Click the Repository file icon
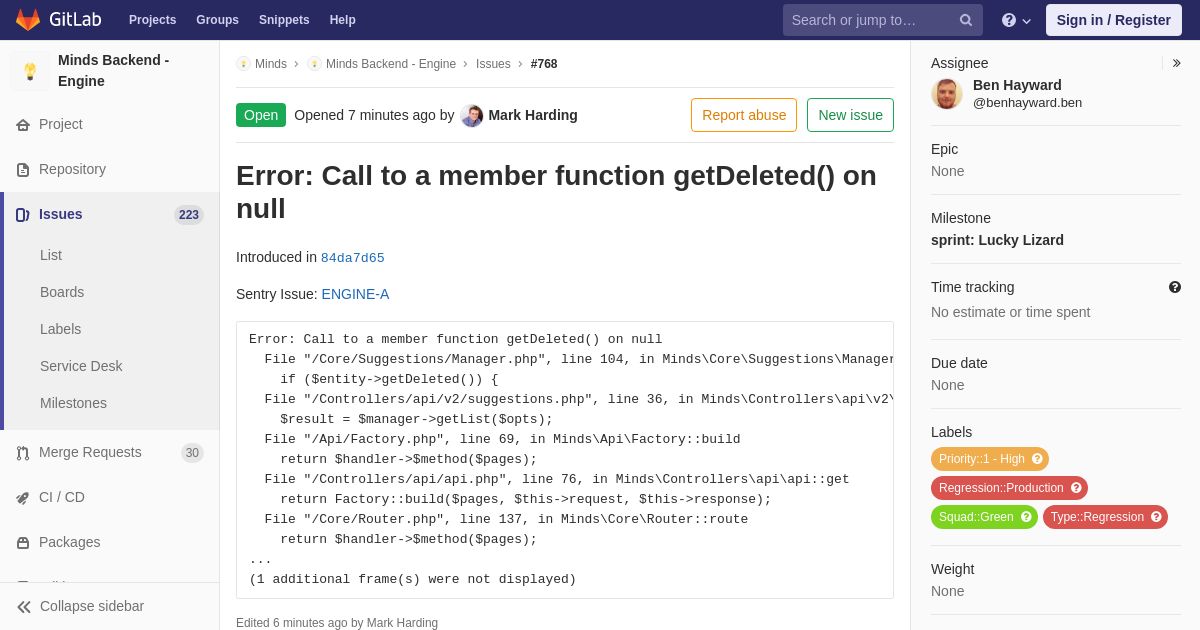1200x630 pixels. coord(23,170)
